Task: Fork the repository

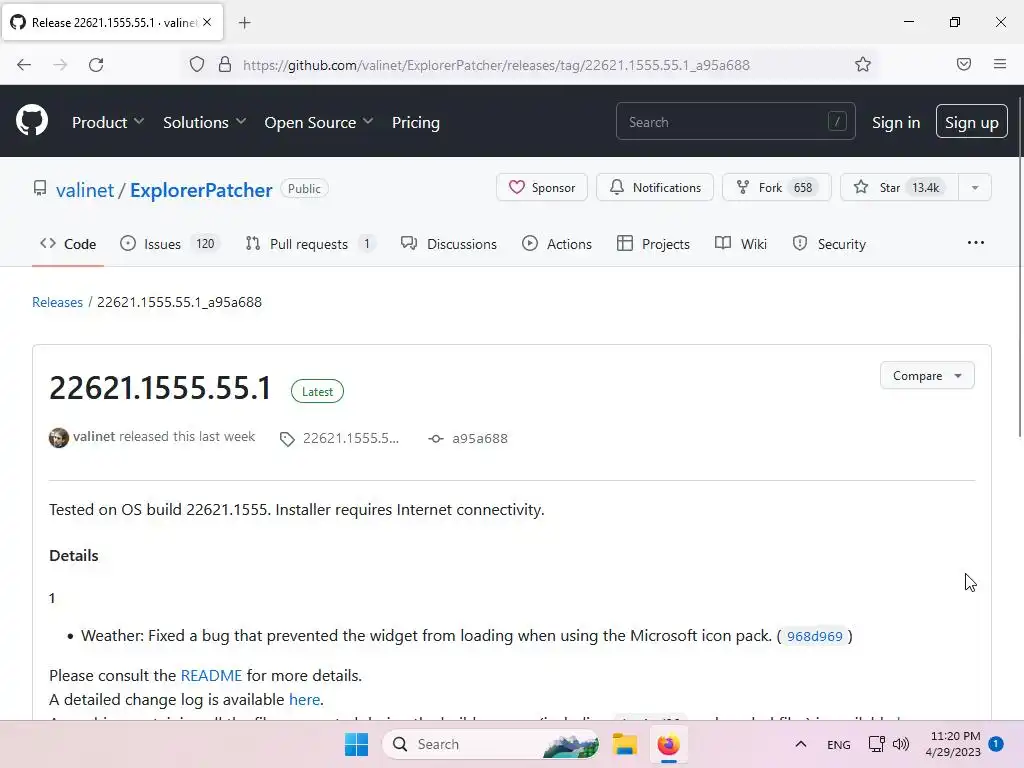Action: coord(776,187)
